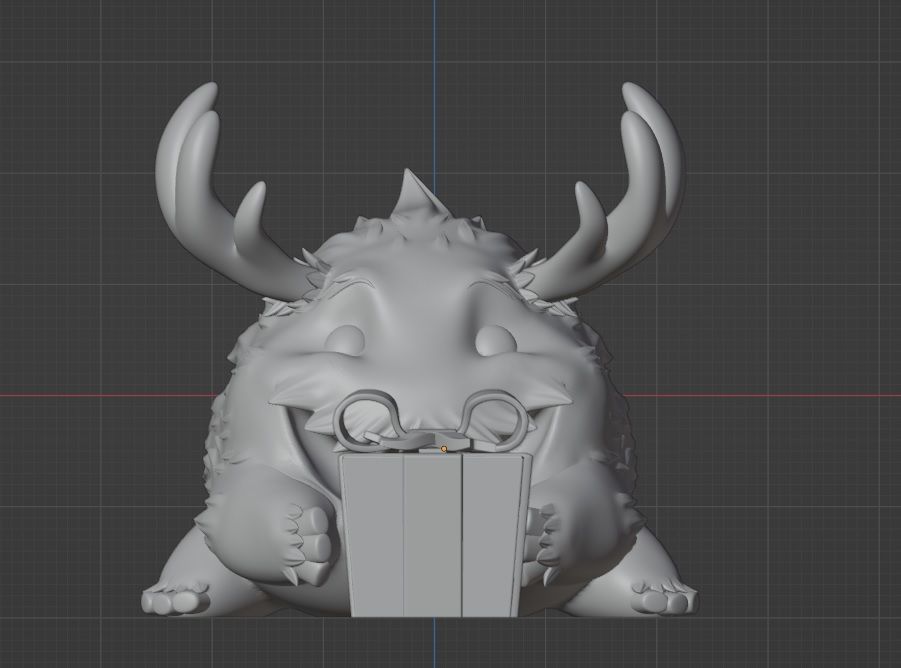Select the ribbon bow loop on the left
The width and height of the screenshot is (901, 668).
click(x=368, y=420)
